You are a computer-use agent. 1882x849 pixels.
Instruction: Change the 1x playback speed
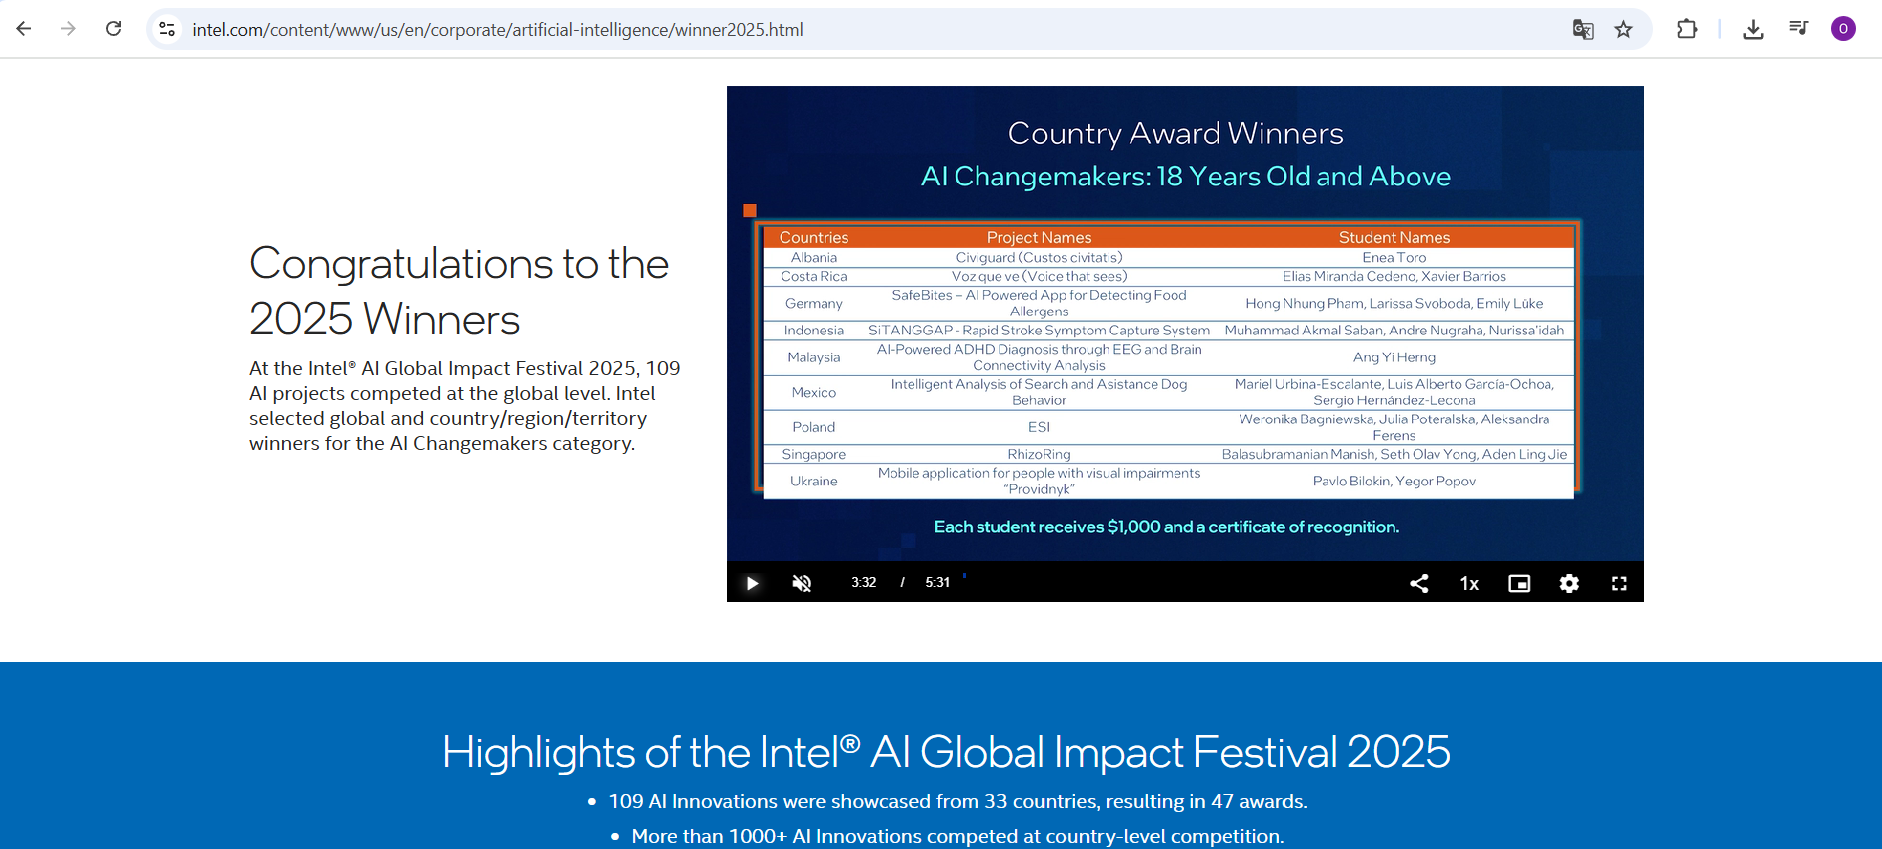coord(1469,583)
